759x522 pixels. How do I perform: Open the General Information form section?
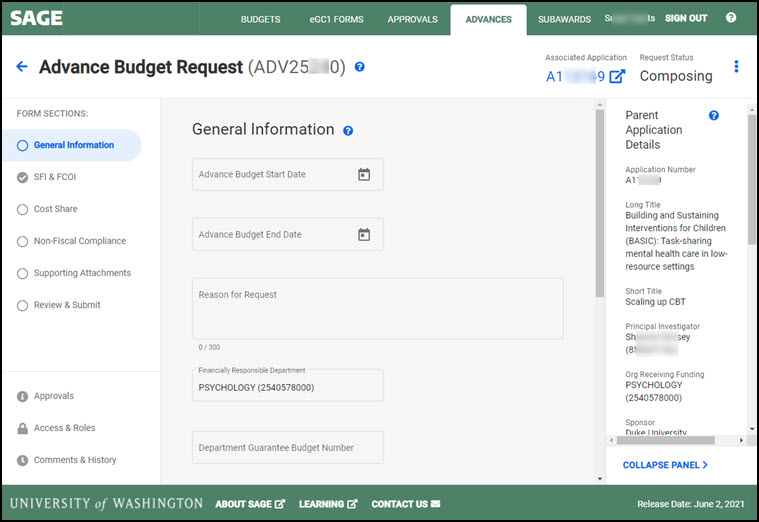pos(73,145)
